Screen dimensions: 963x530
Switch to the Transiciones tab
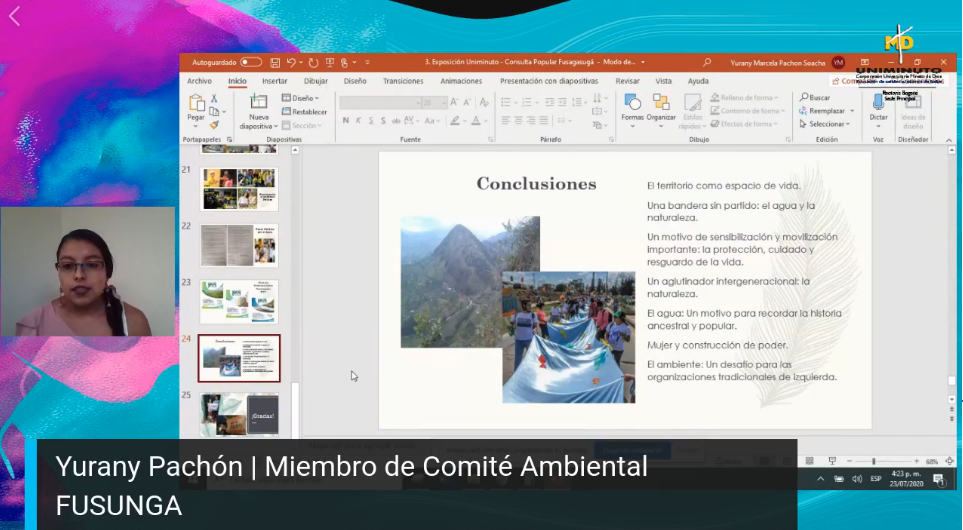403,81
